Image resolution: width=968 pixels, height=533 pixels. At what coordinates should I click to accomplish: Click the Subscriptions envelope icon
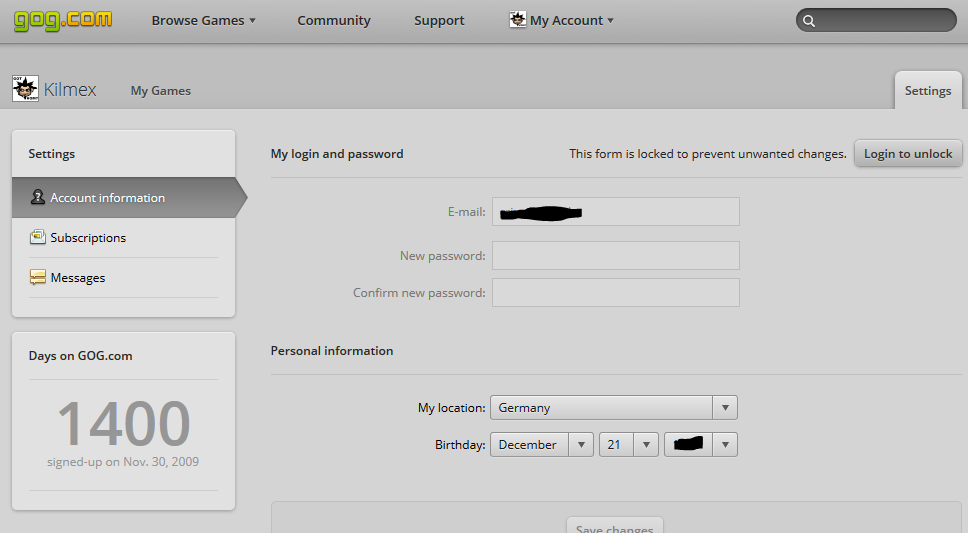pos(38,237)
